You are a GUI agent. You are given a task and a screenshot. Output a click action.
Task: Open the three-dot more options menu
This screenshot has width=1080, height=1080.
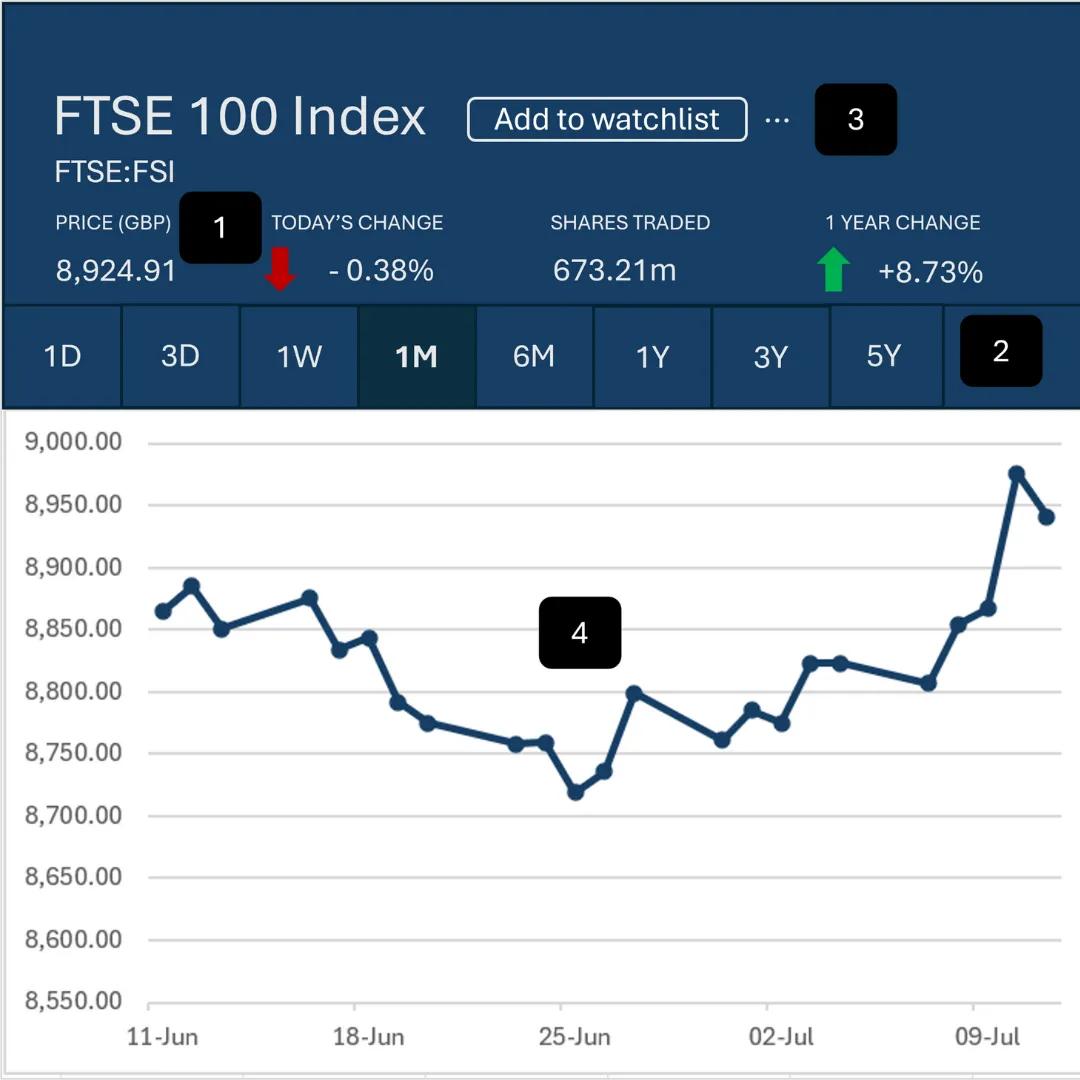[x=777, y=121]
